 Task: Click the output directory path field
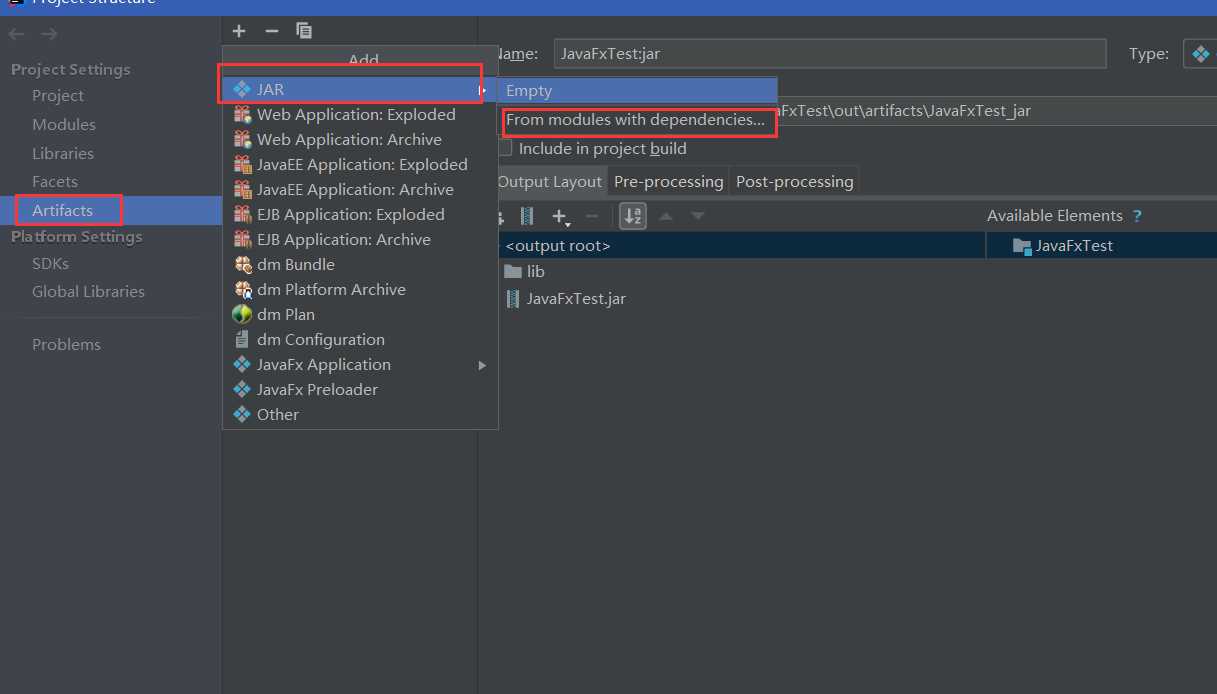click(997, 111)
